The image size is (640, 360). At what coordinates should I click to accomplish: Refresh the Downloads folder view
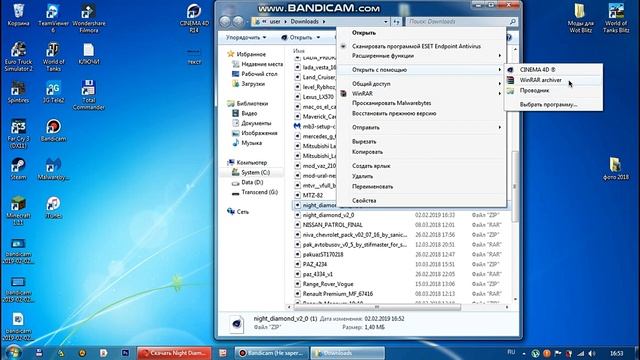click(x=396, y=22)
